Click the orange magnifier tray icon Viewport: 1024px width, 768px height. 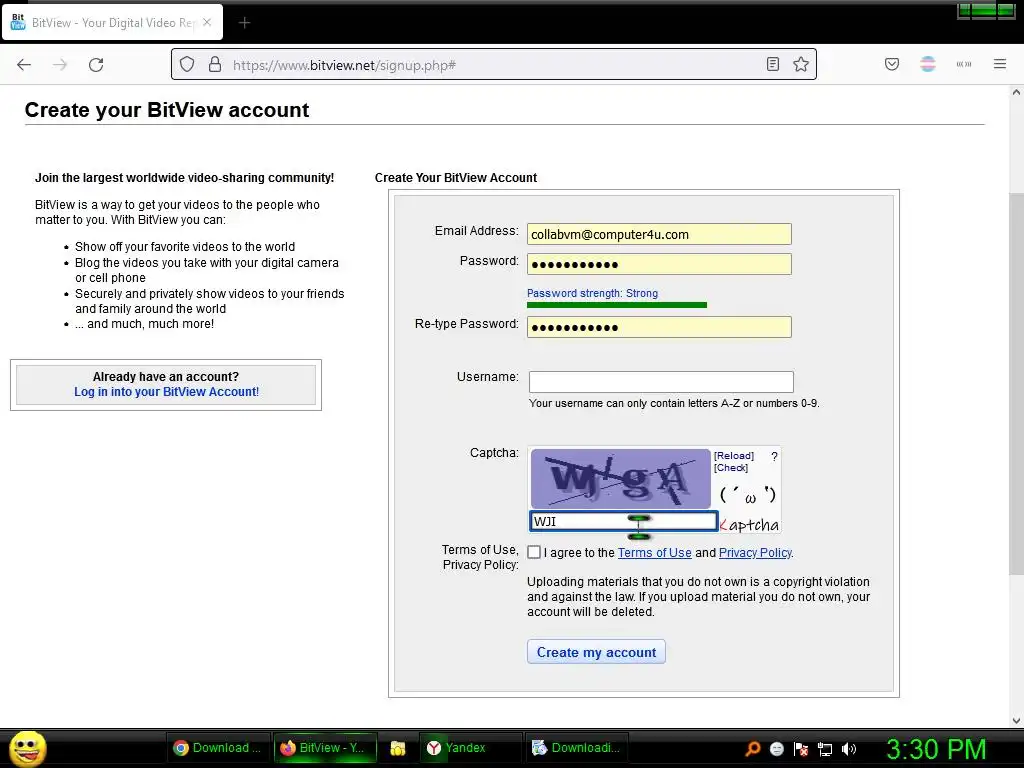753,749
